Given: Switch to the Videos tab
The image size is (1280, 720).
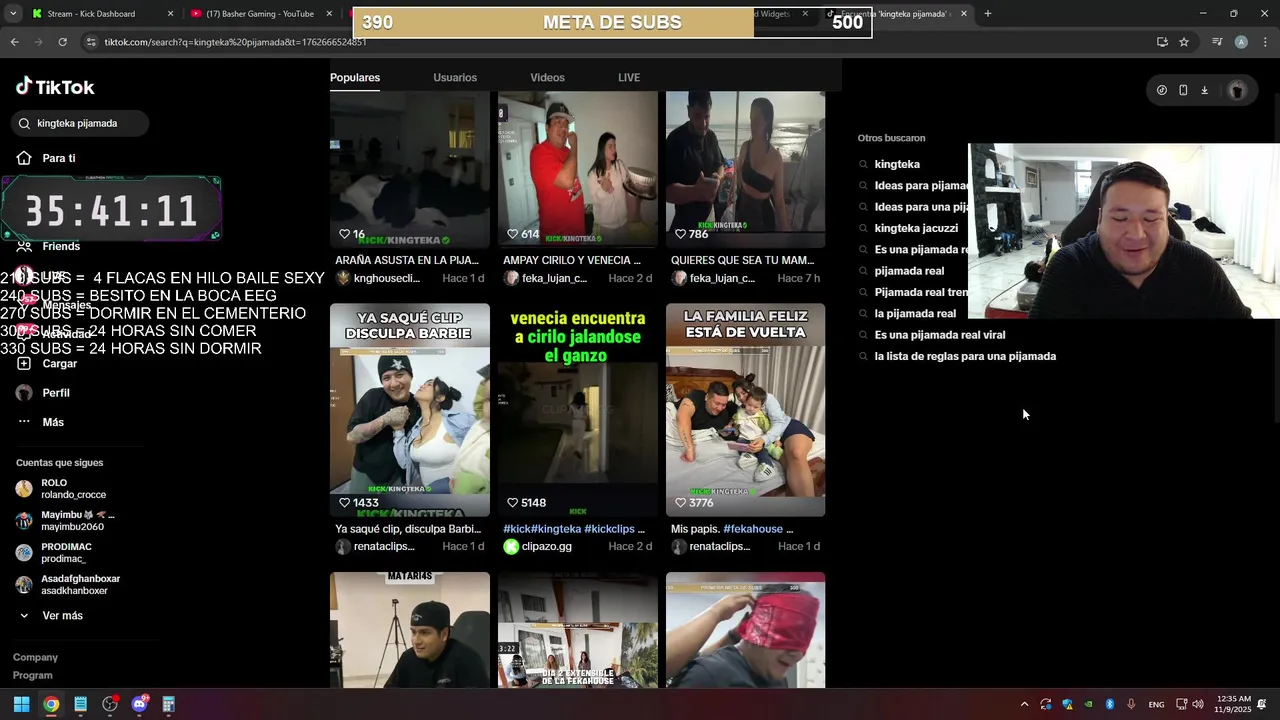Looking at the screenshot, I should tap(547, 77).
